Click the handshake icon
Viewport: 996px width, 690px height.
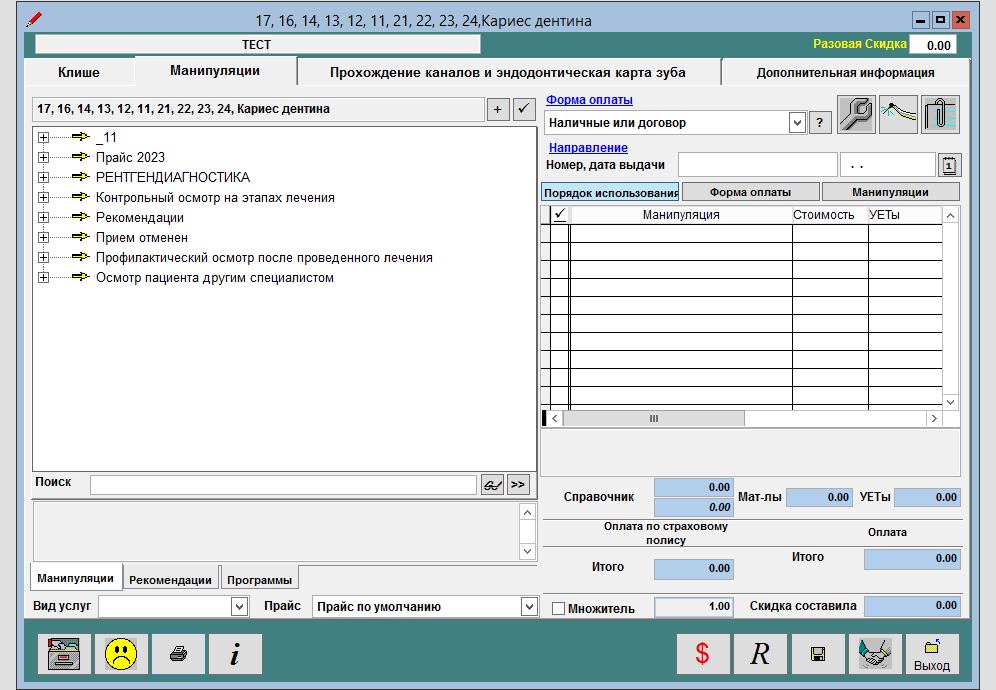point(875,655)
